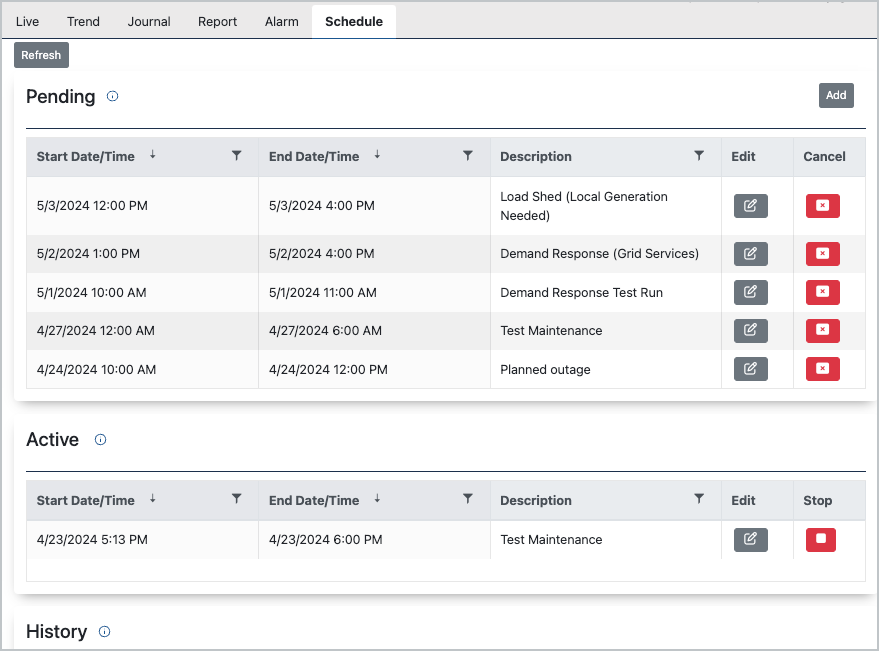The width and height of the screenshot is (879, 651).
Task: Cancel the Demand Response Test Run entry
Action: (821, 292)
